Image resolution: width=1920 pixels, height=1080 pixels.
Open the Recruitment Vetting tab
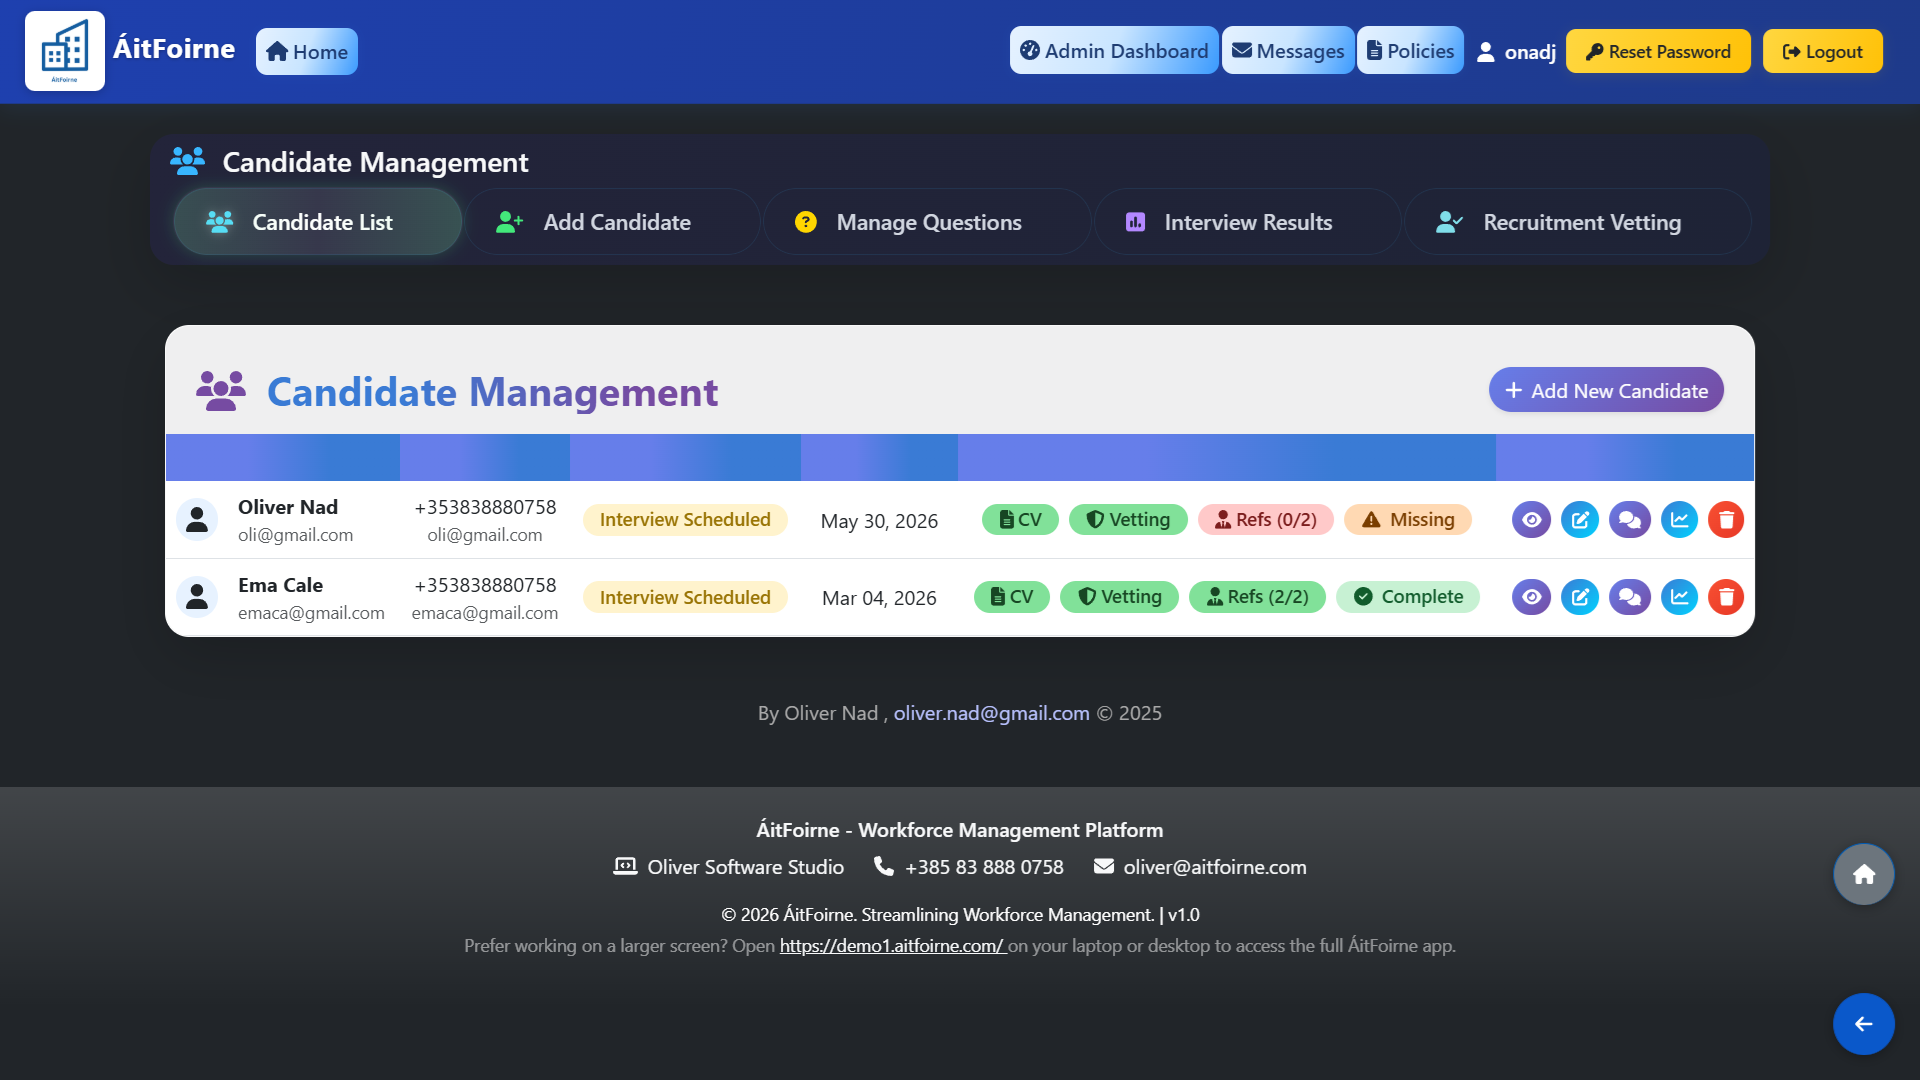[x=1578, y=222]
